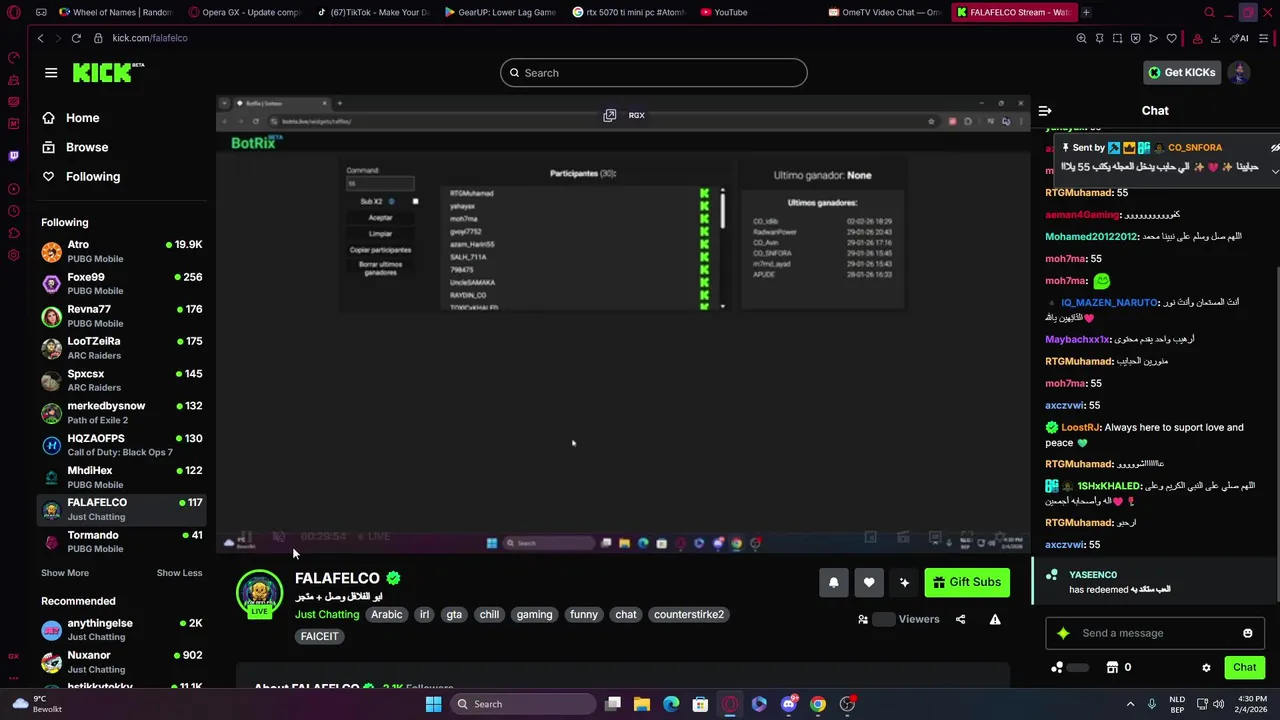Click the heart follow button

tap(869, 582)
